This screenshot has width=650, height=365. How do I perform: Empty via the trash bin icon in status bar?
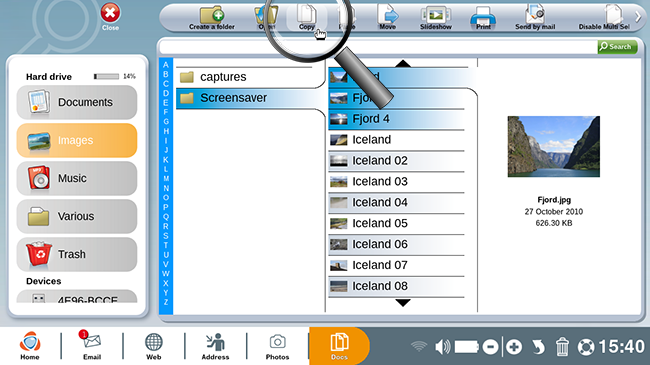coord(562,347)
